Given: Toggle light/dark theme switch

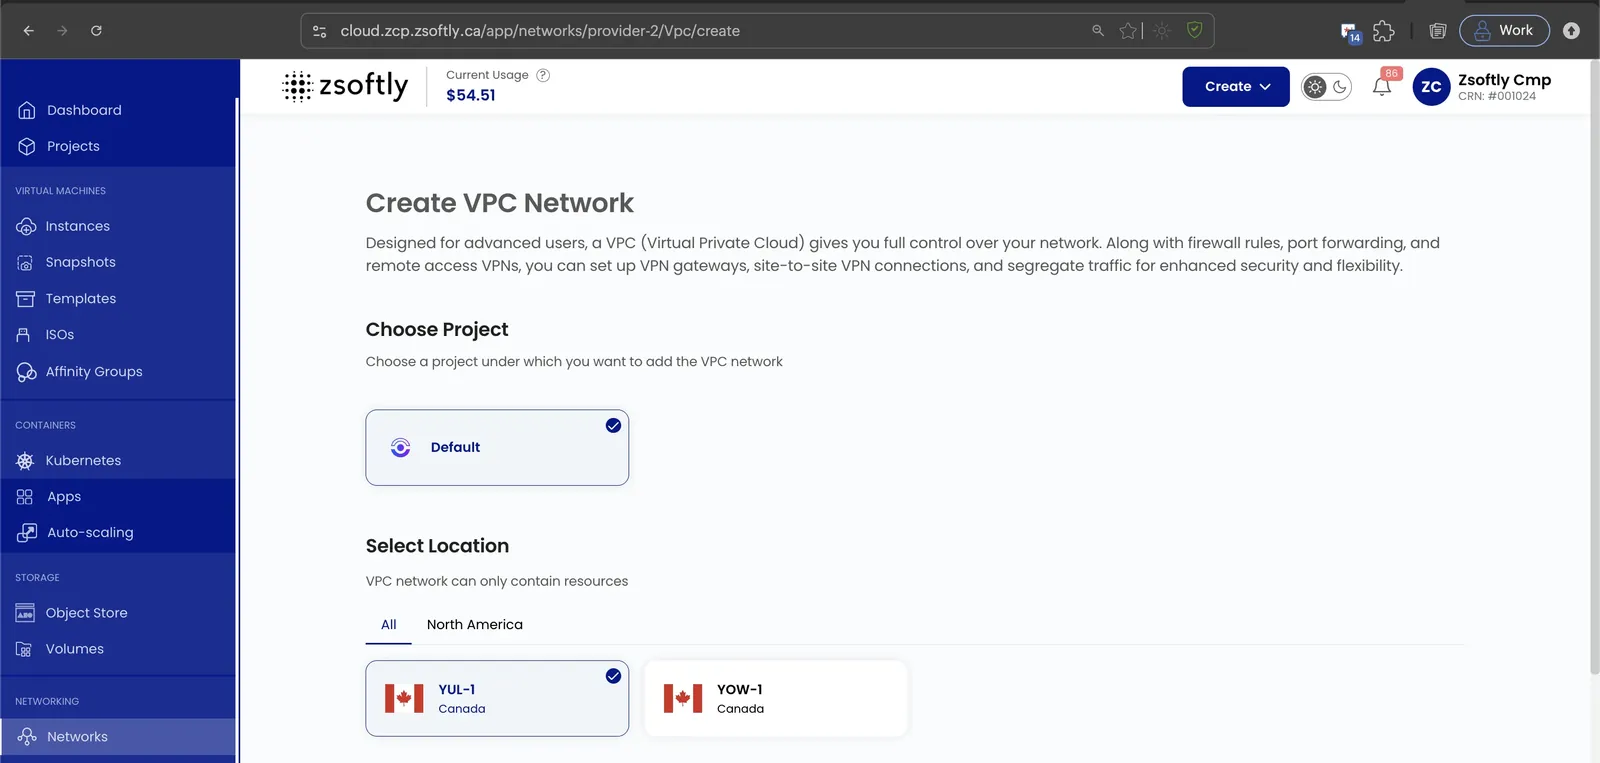Looking at the screenshot, I should tap(1327, 87).
